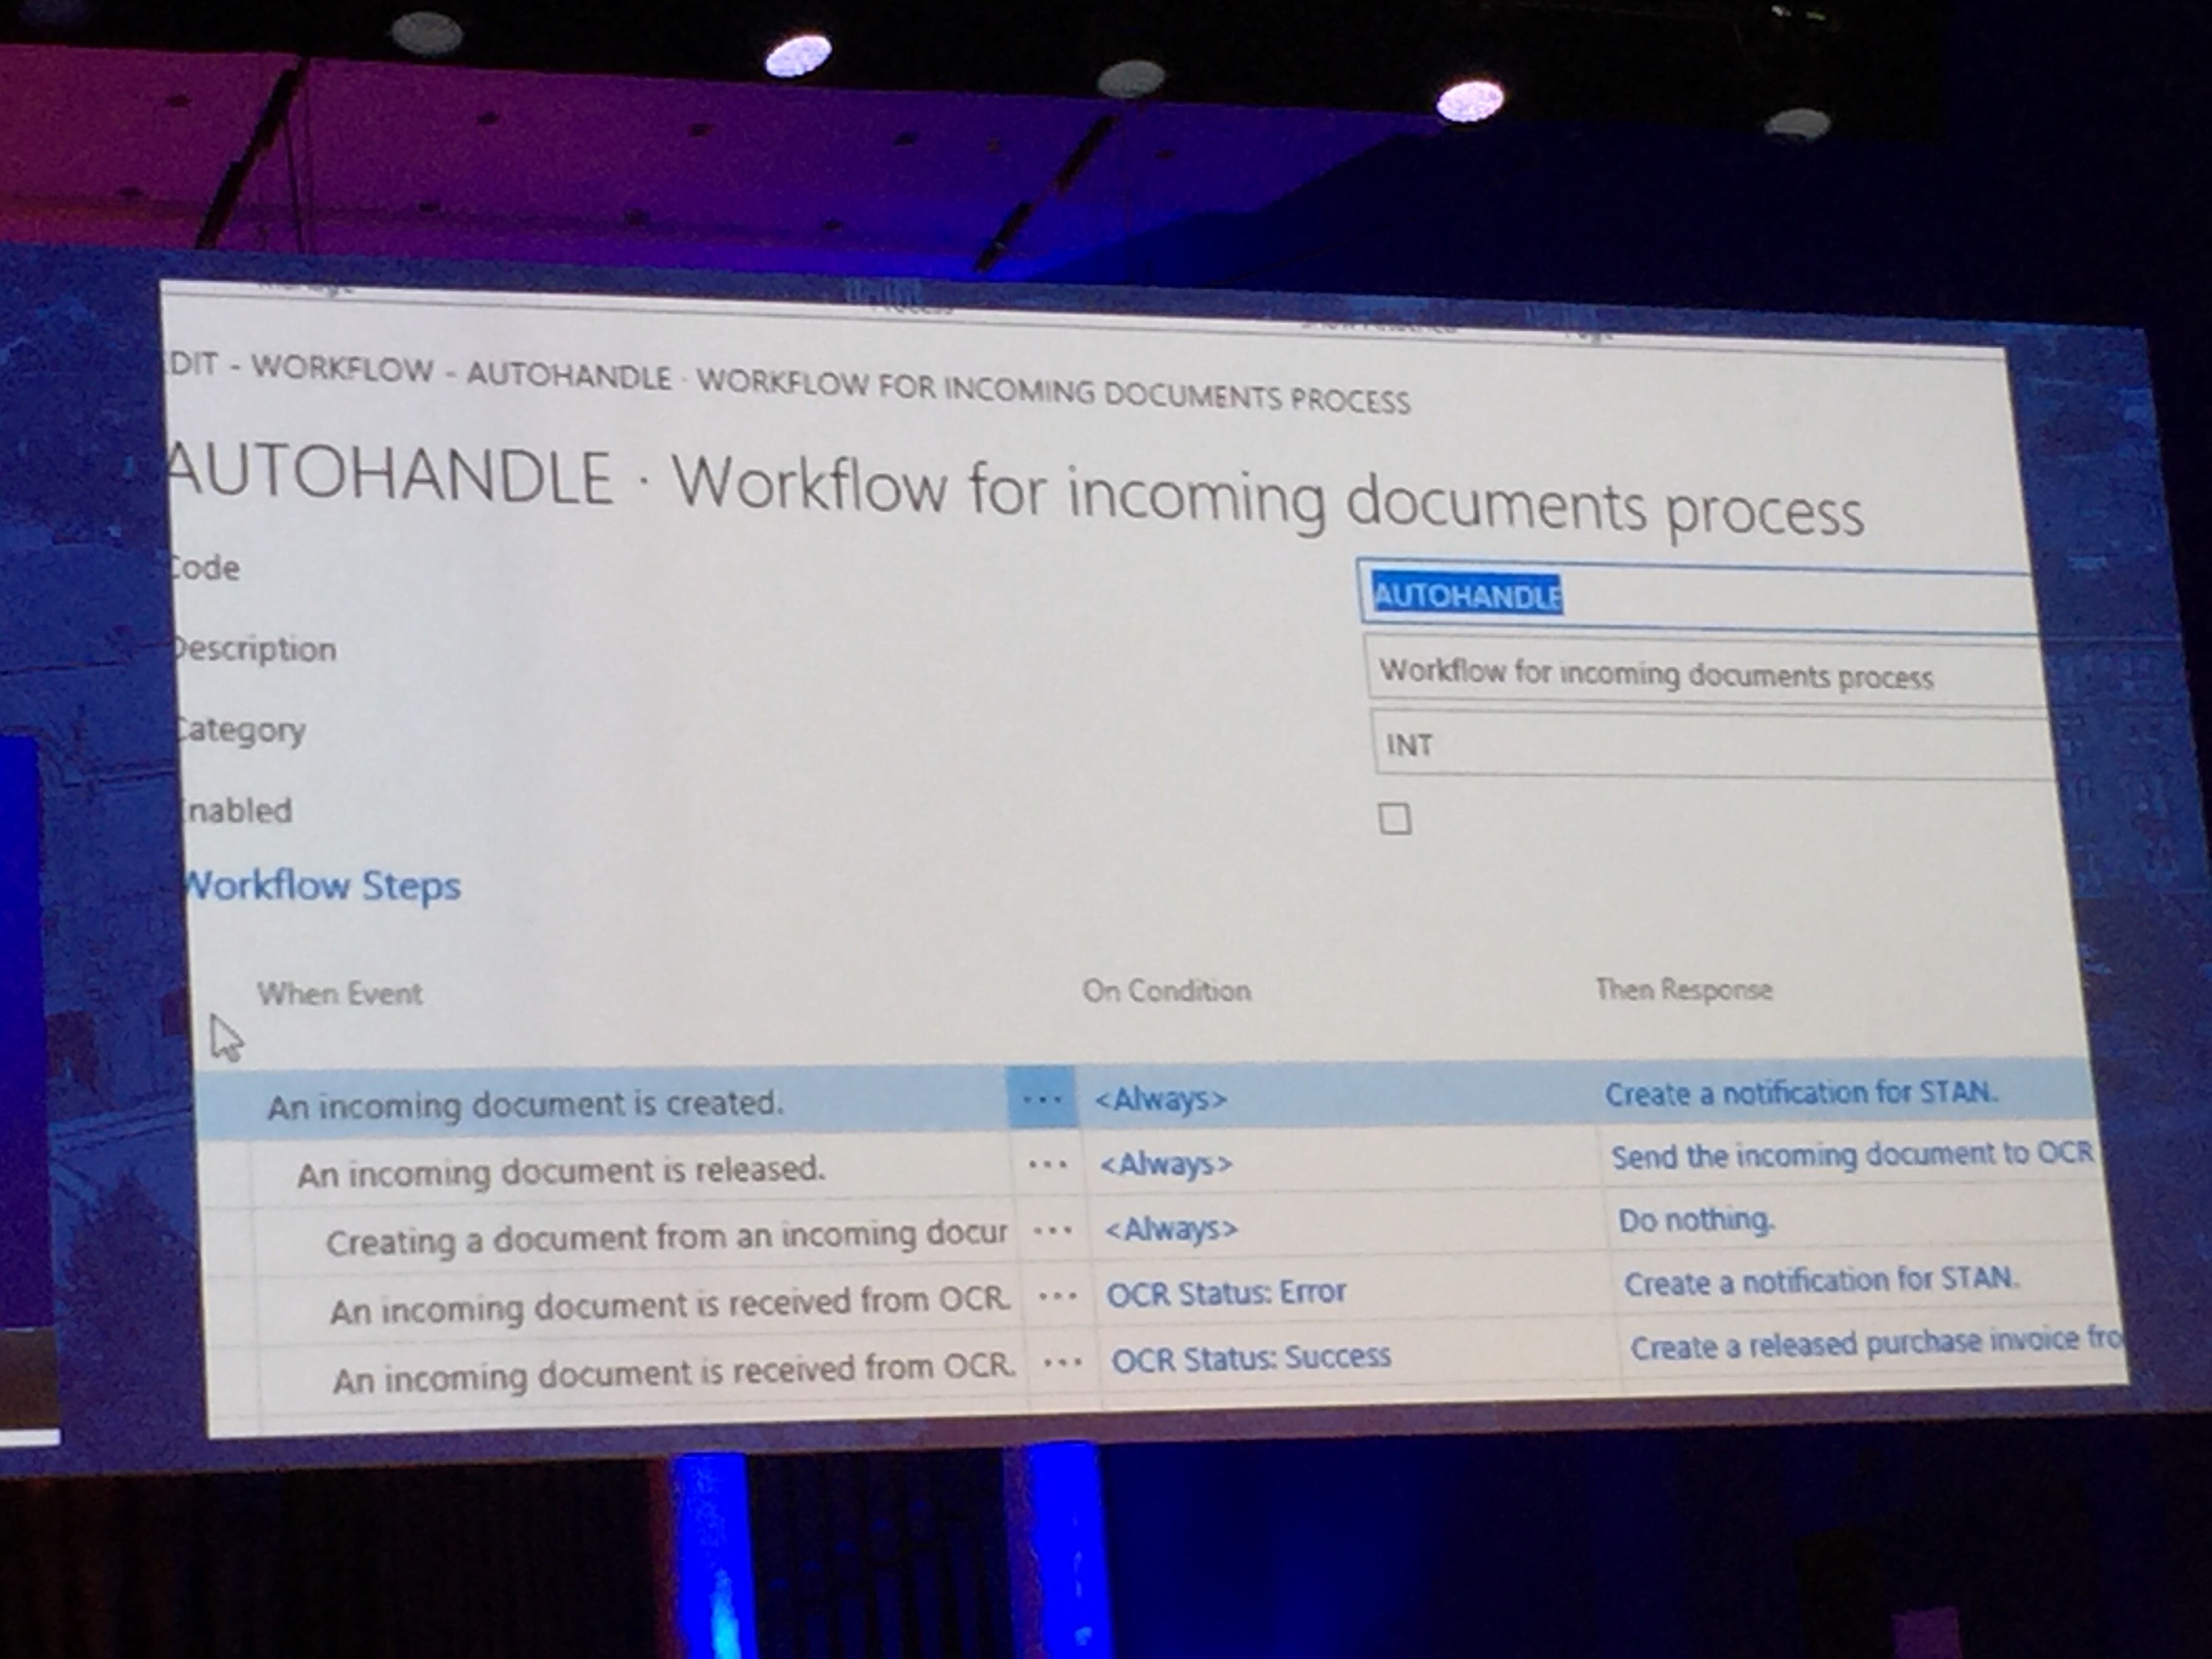Click the ellipsis on the OCR Status Error row

coord(1058,1296)
